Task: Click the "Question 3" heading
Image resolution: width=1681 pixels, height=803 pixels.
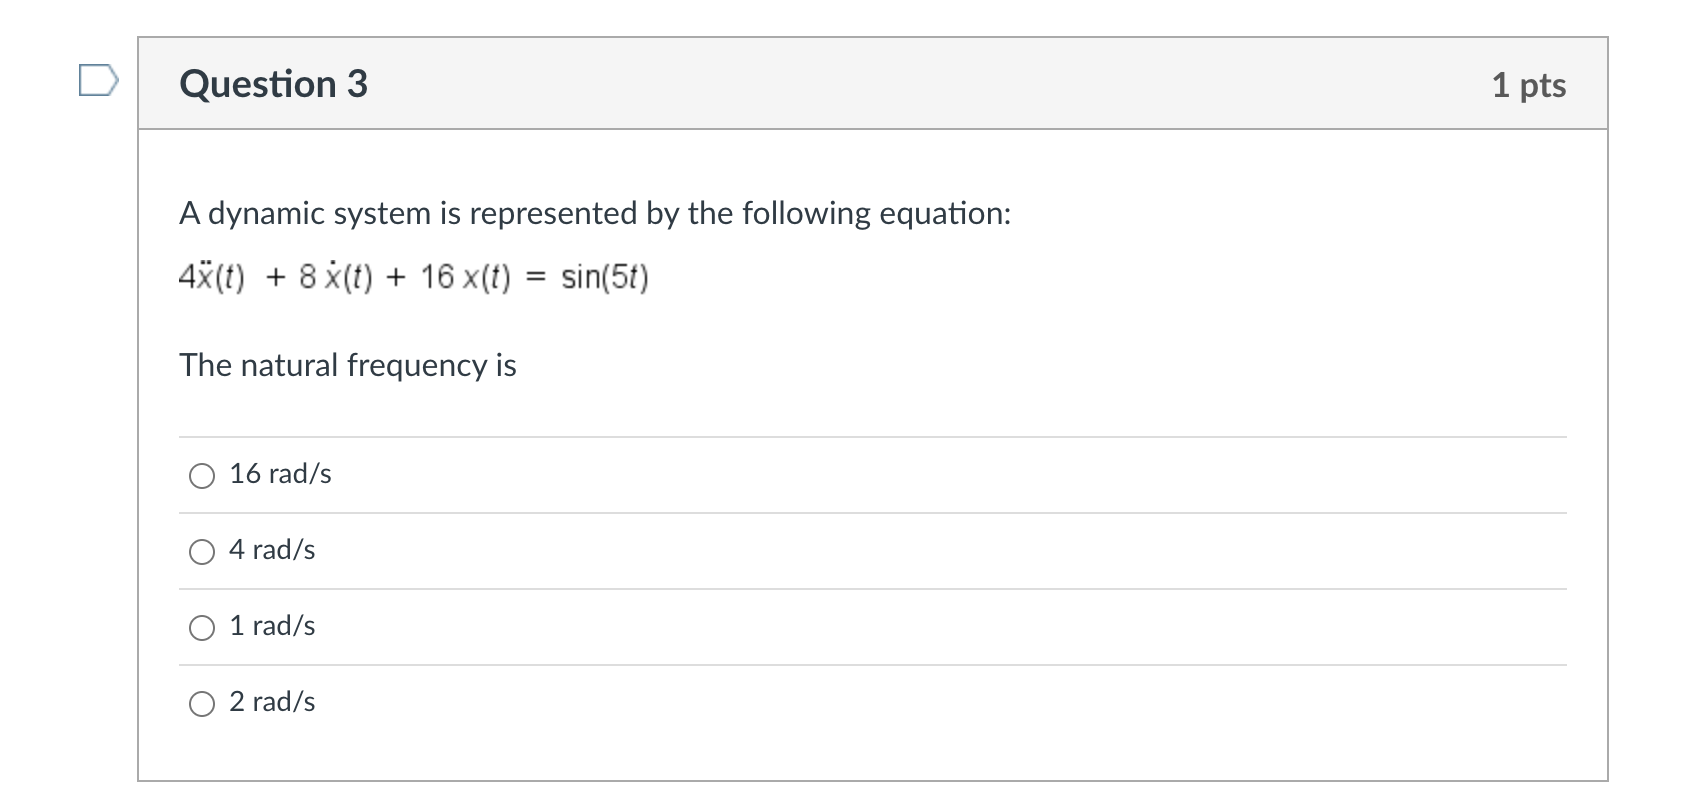Action: [273, 84]
